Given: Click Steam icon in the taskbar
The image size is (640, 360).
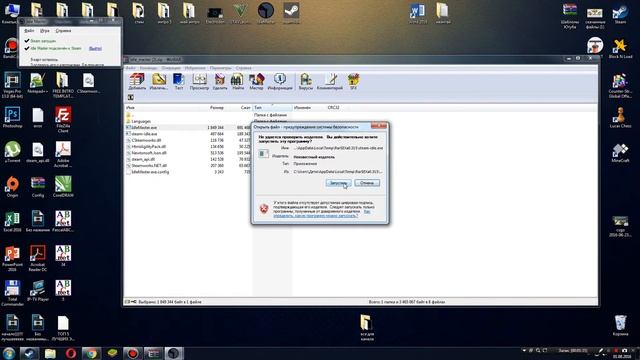Looking at the screenshot, I should [x=29, y=353].
